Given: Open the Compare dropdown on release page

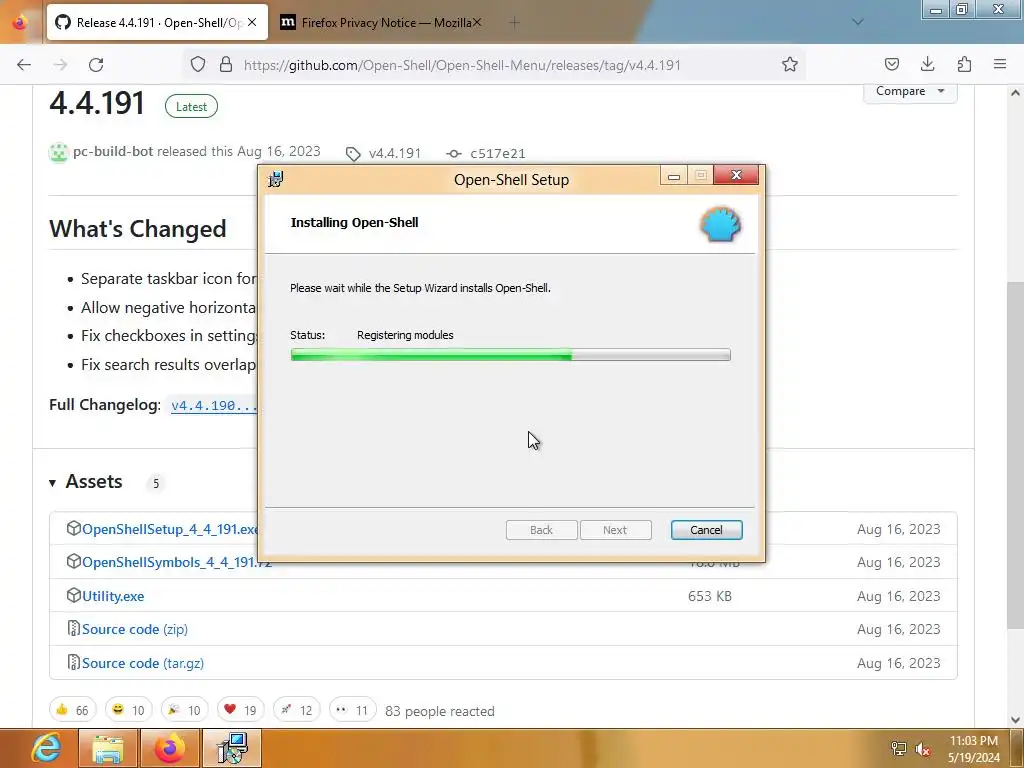Looking at the screenshot, I should (910, 91).
